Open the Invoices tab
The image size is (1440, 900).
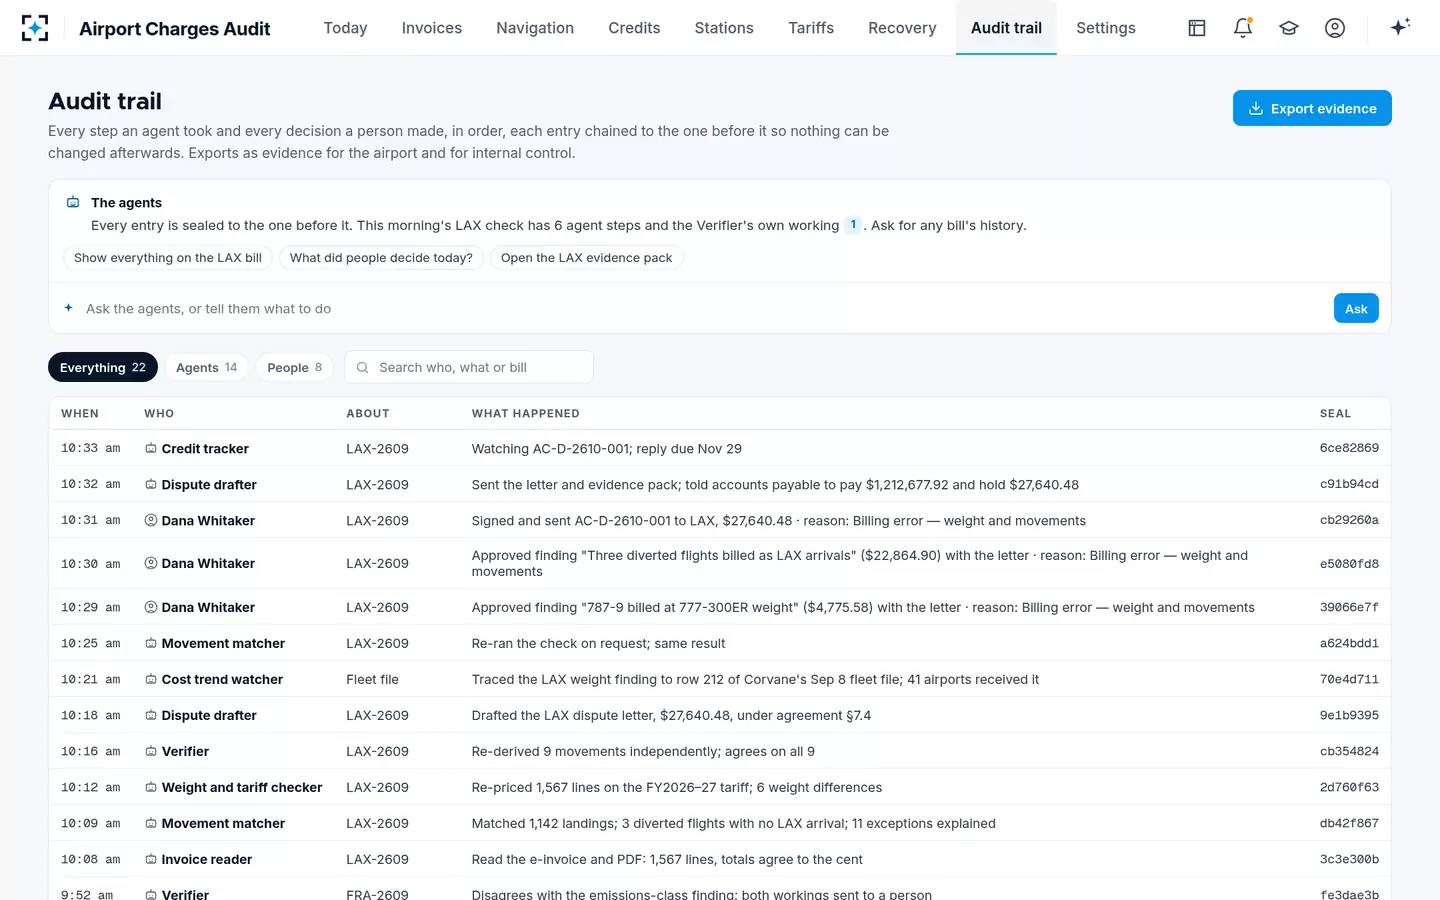click(x=432, y=28)
